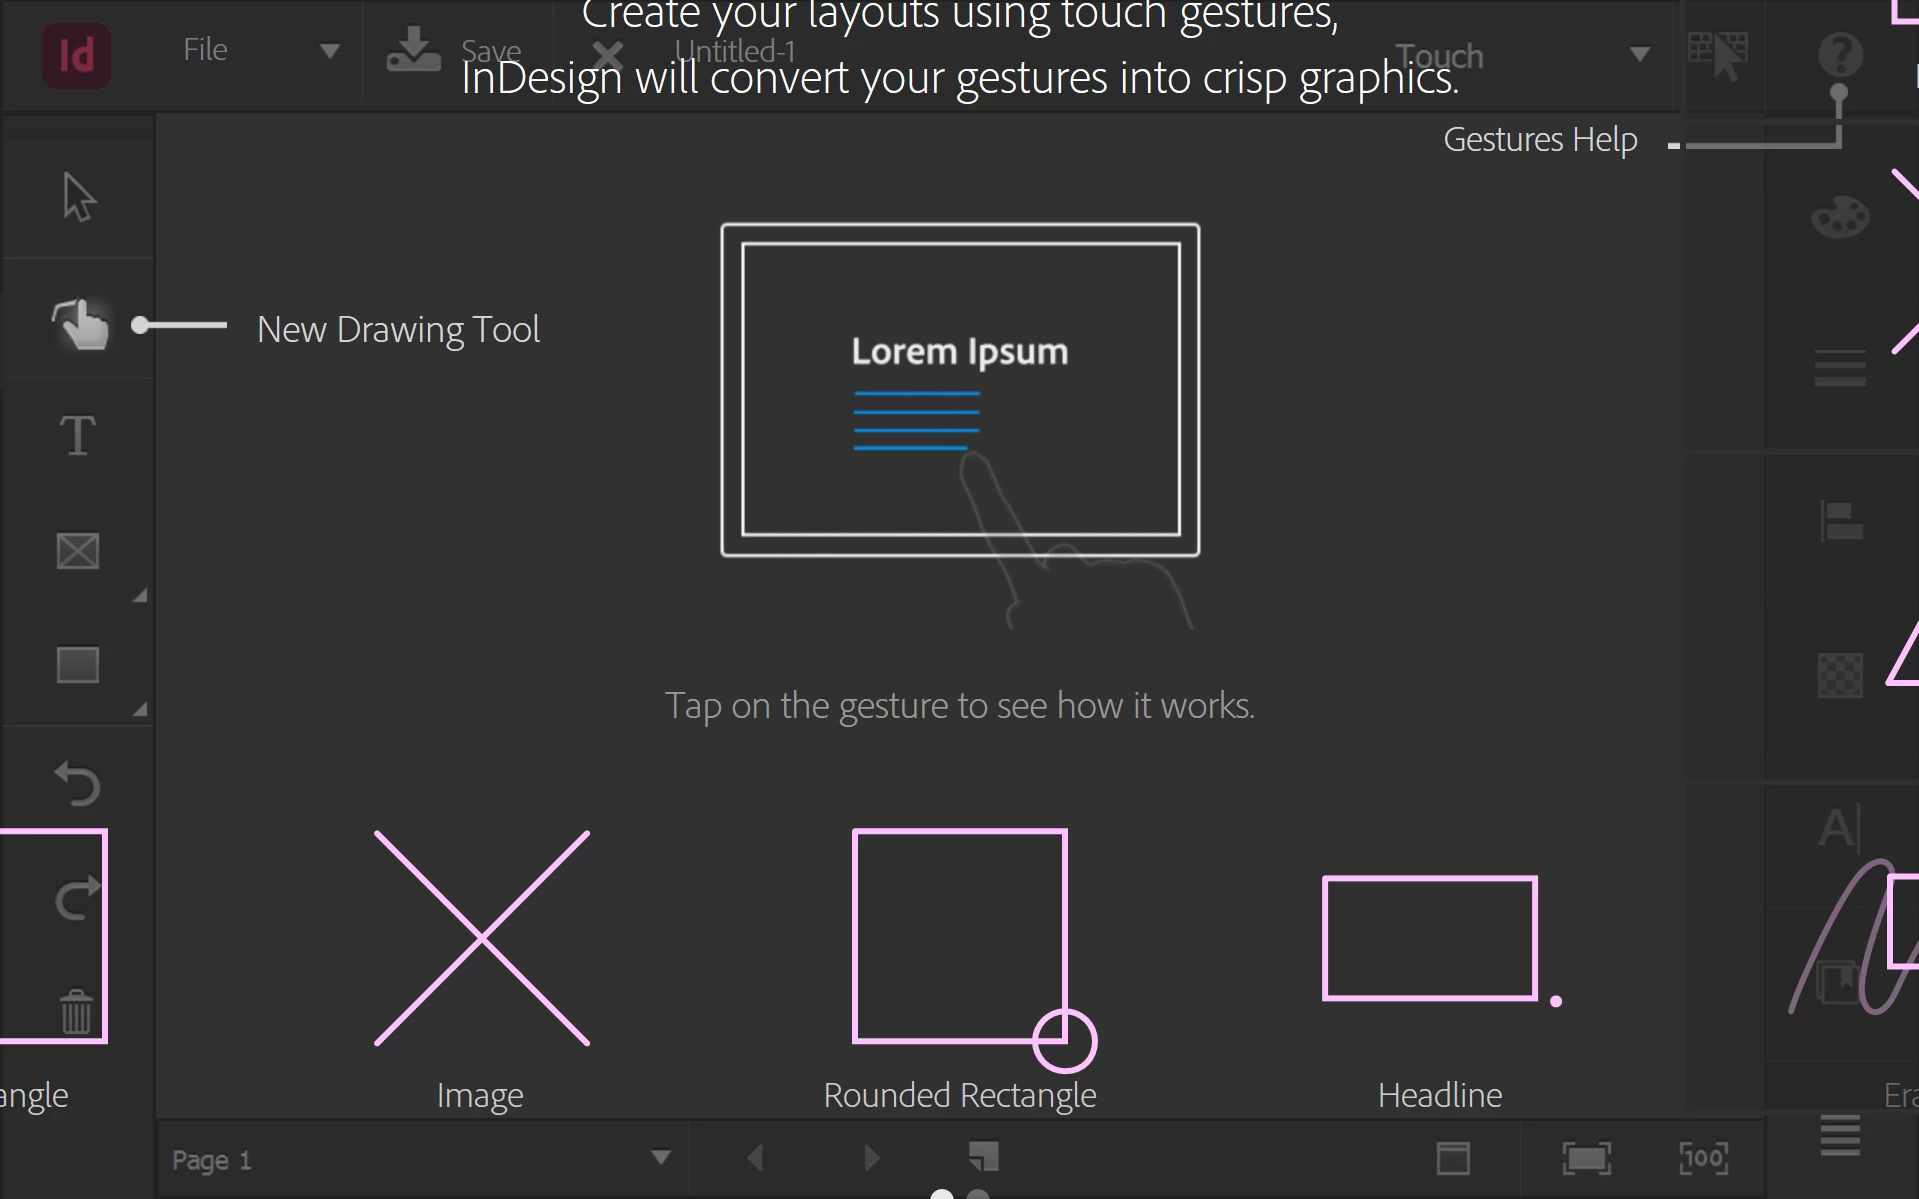This screenshot has height=1199, width=1919.
Task: Click the Gestures Help question icon
Action: 1840,54
